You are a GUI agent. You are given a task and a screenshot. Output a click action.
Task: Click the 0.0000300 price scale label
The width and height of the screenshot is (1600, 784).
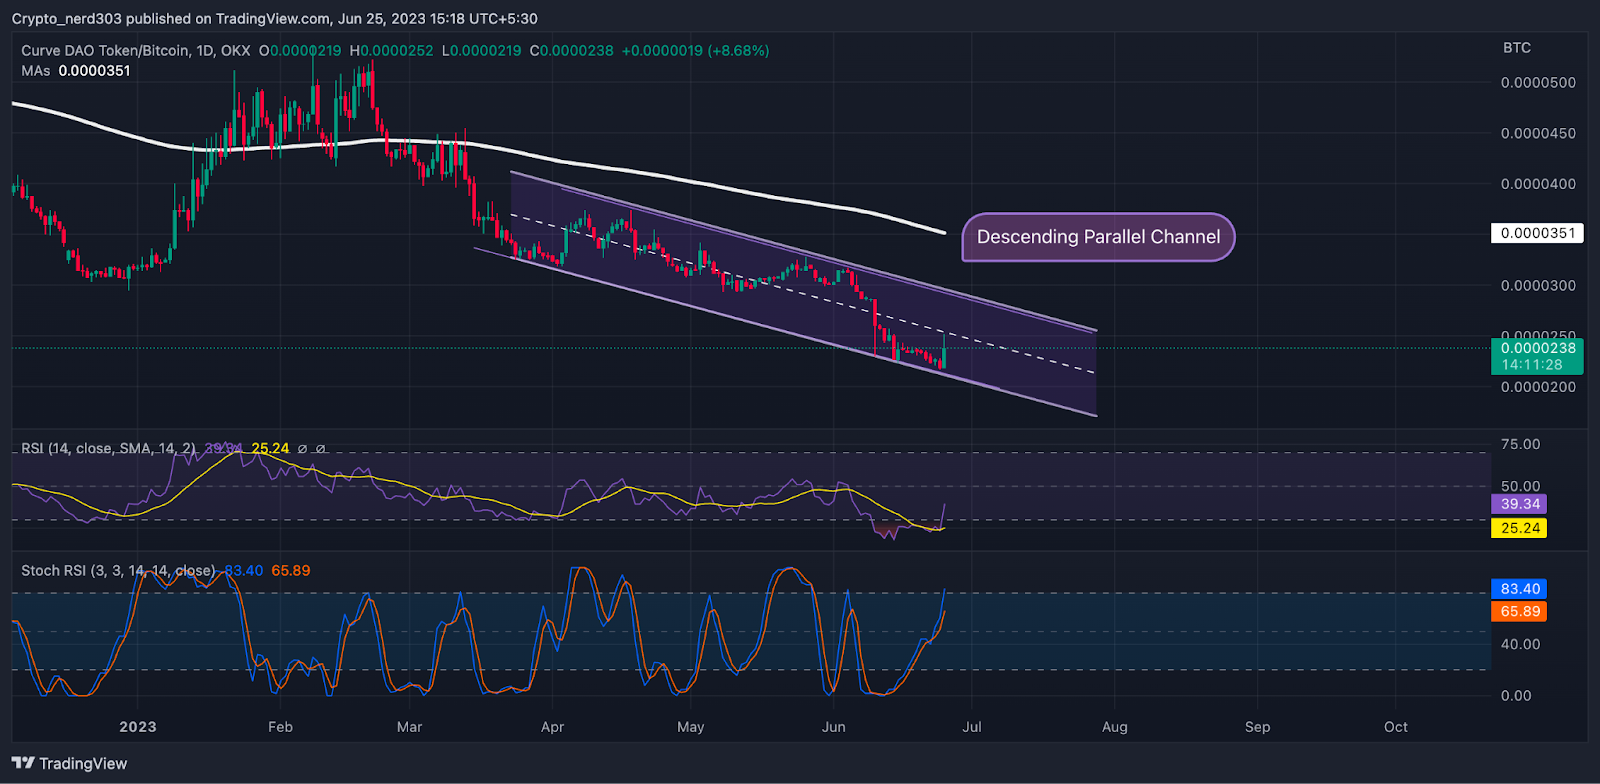click(x=1538, y=285)
